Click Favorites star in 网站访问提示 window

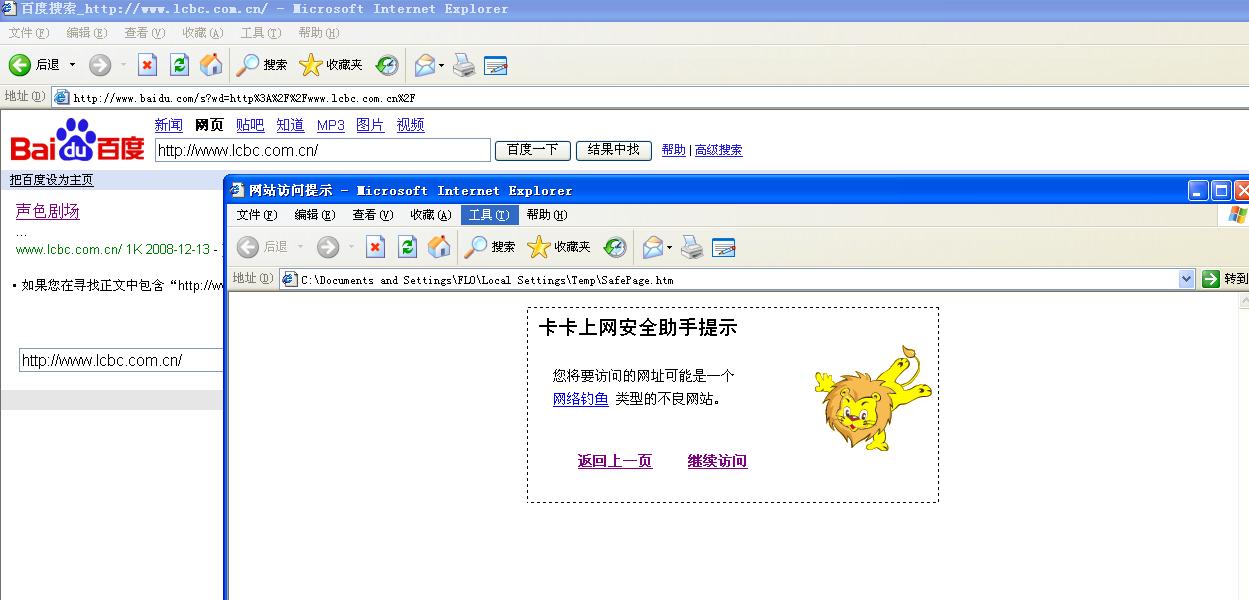(x=539, y=247)
